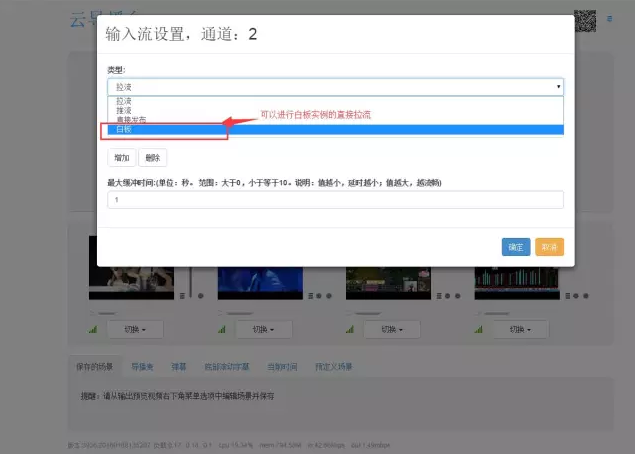Click the QR code image in the header
This screenshot has width=635, height=454.
(585, 21)
